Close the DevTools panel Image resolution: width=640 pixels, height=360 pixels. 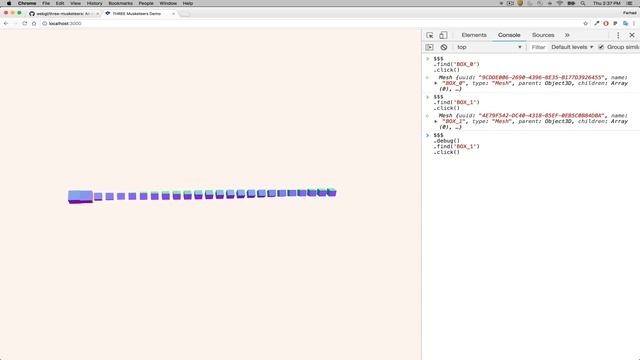(x=632, y=36)
